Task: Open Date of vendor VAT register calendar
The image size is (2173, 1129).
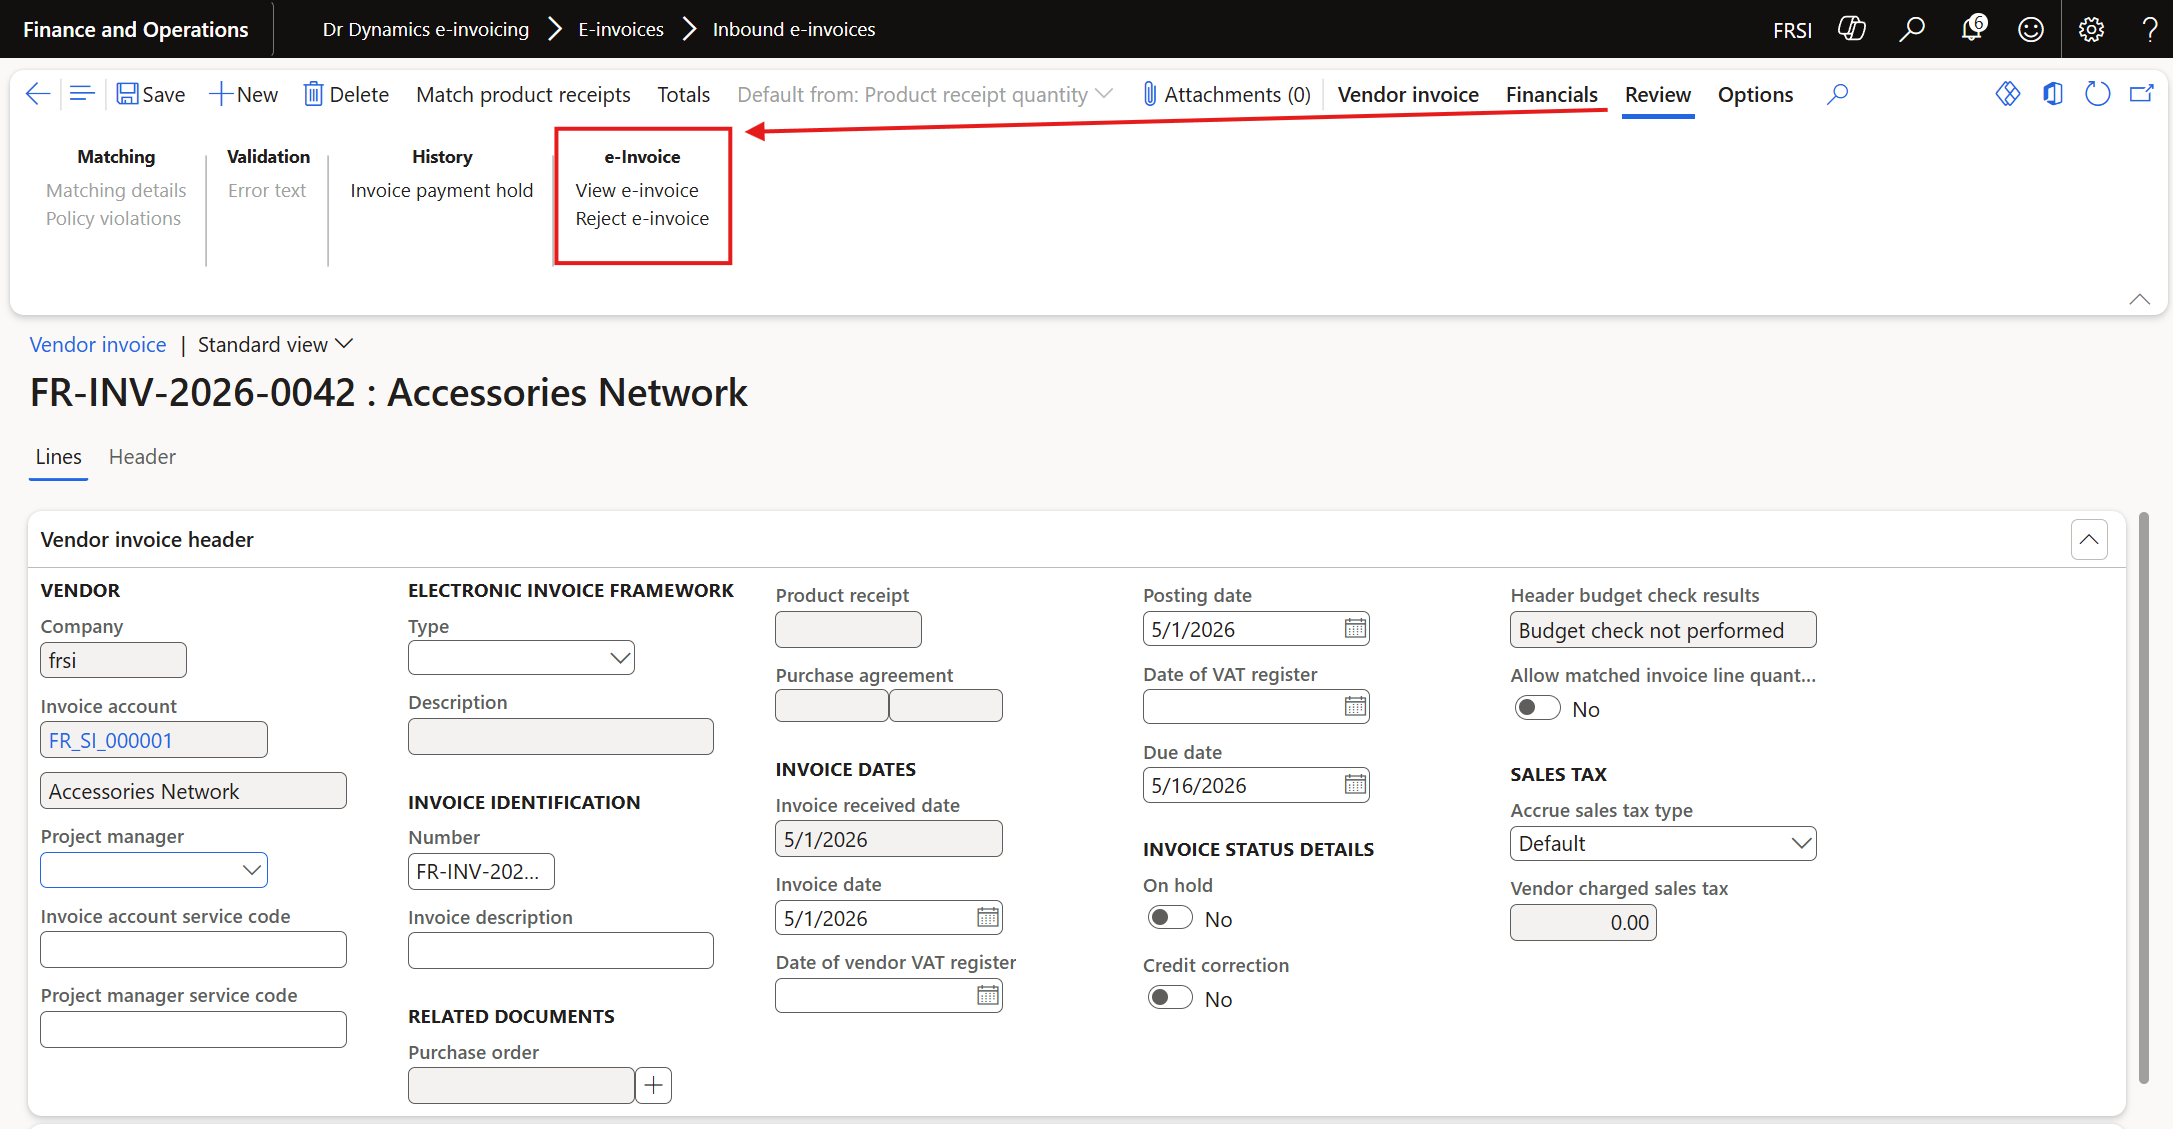Action: tap(987, 995)
